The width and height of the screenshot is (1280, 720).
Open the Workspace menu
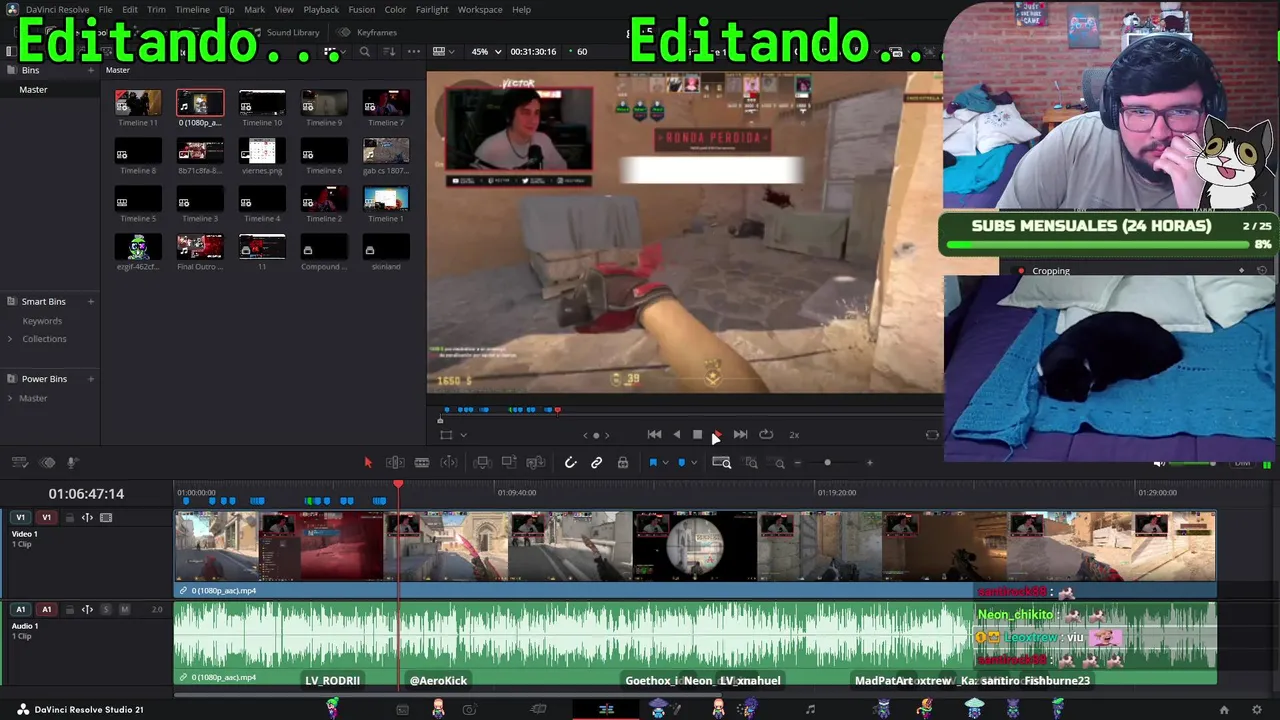(x=480, y=9)
